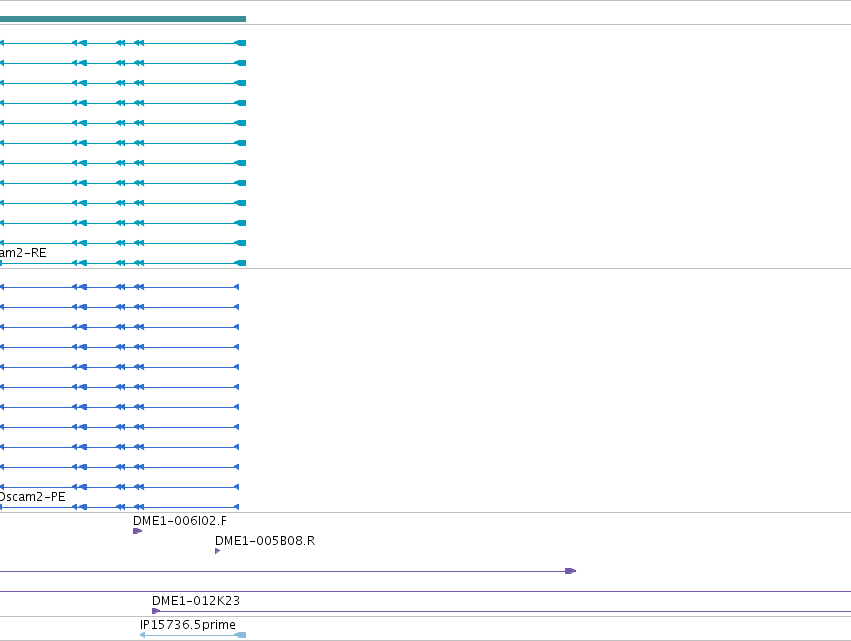Click the purple arrowhead ending the long purple feature

tap(570, 571)
